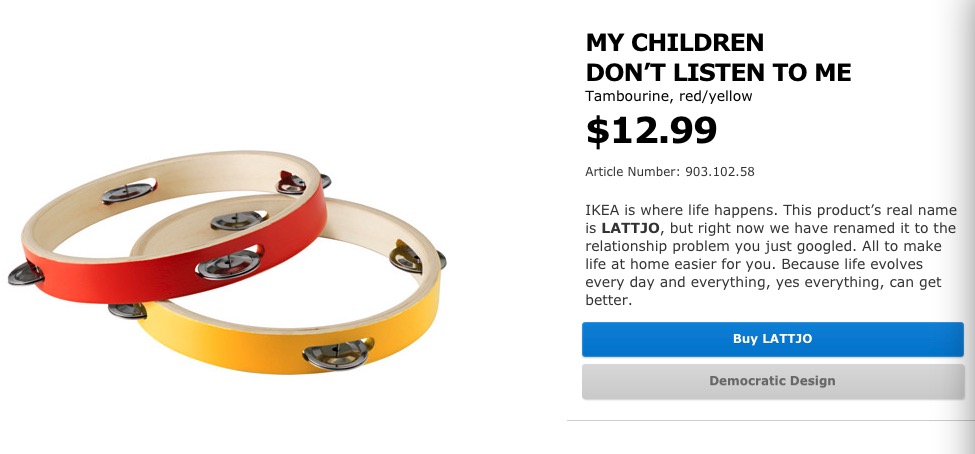This screenshot has width=975, height=454.
Task: Click the blue Buy LATTJO button
Action: pos(772,339)
